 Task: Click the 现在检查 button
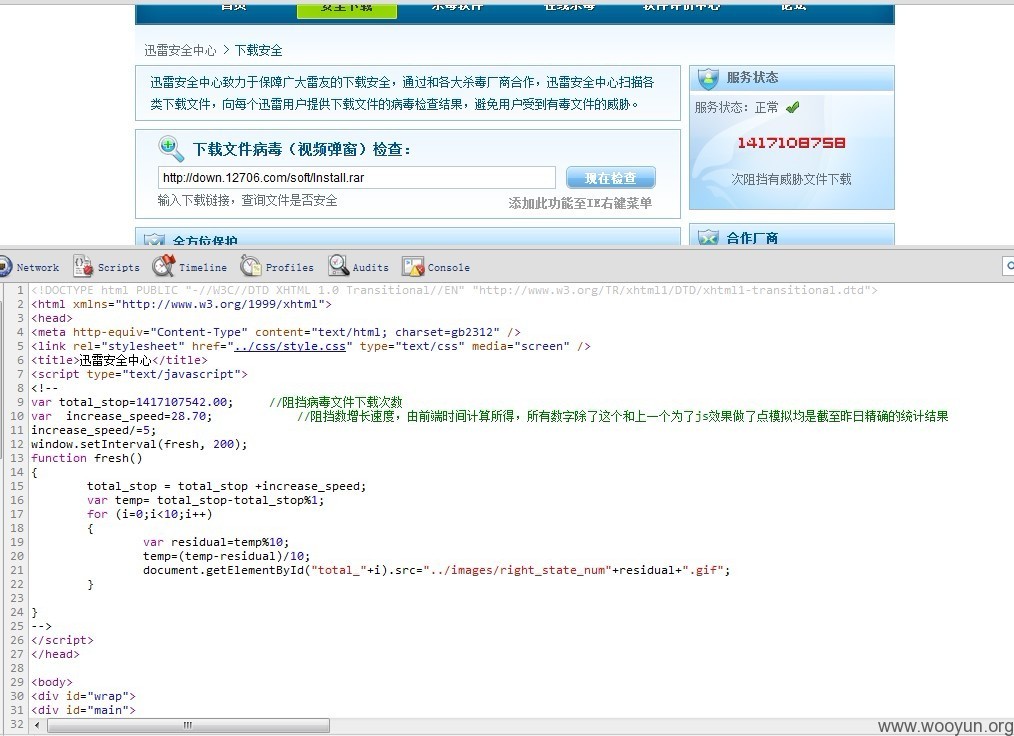[610, 178]
